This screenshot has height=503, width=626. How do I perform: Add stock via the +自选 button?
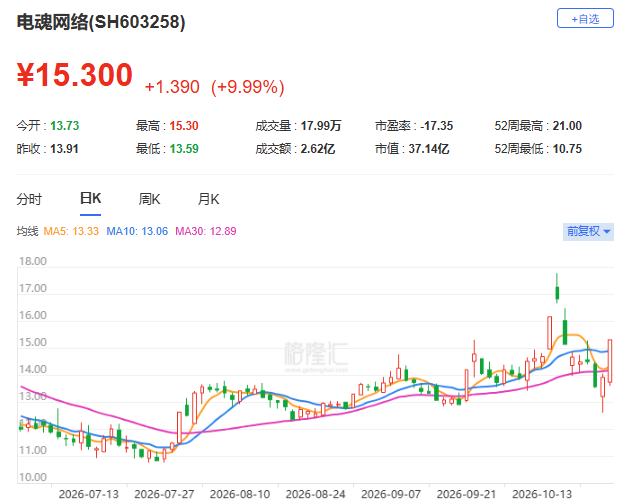(x=585, y=18)
